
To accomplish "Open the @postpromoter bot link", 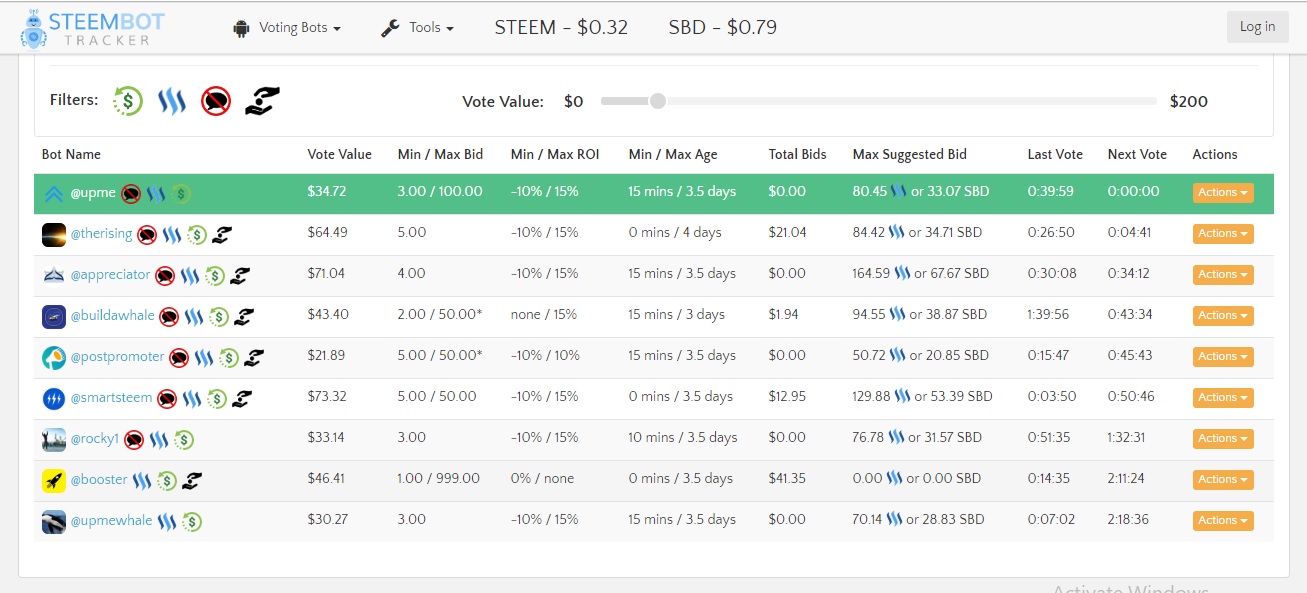I will (x=117, y=356).
